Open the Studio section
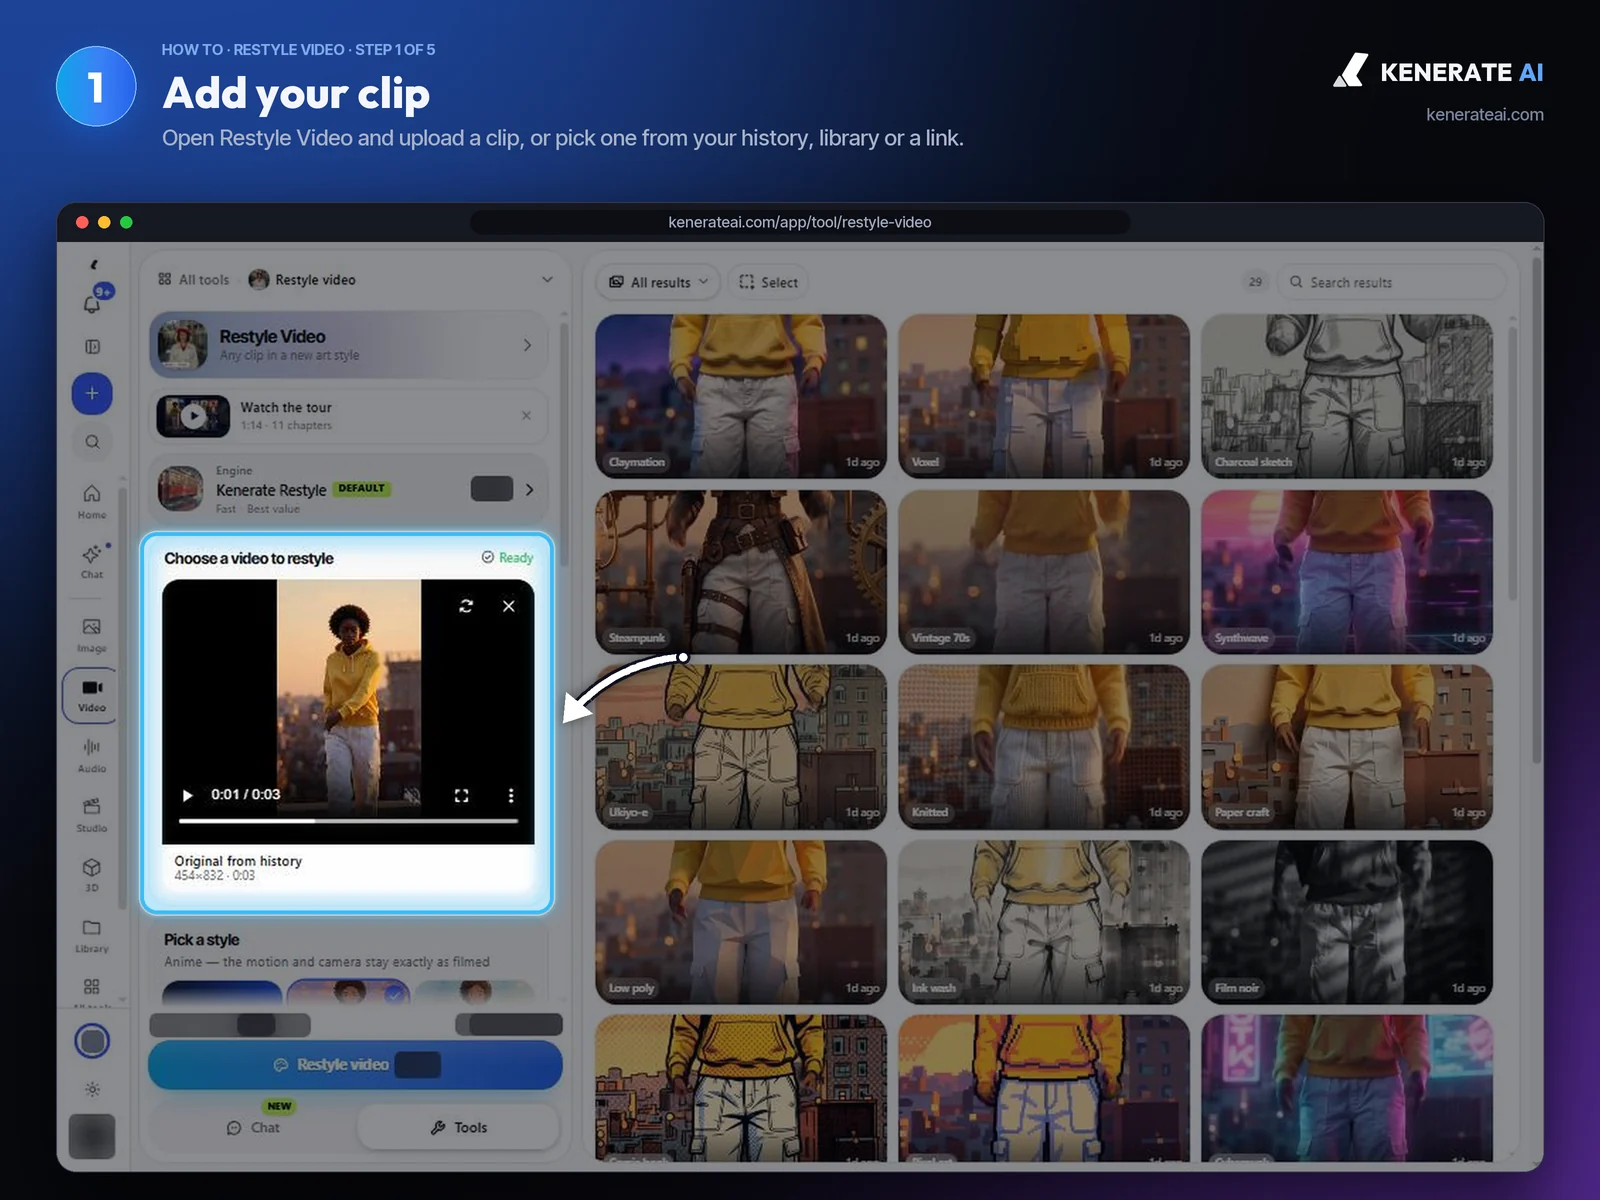The height and width of the screenshot is (1200, 1600). click(92, 815)
